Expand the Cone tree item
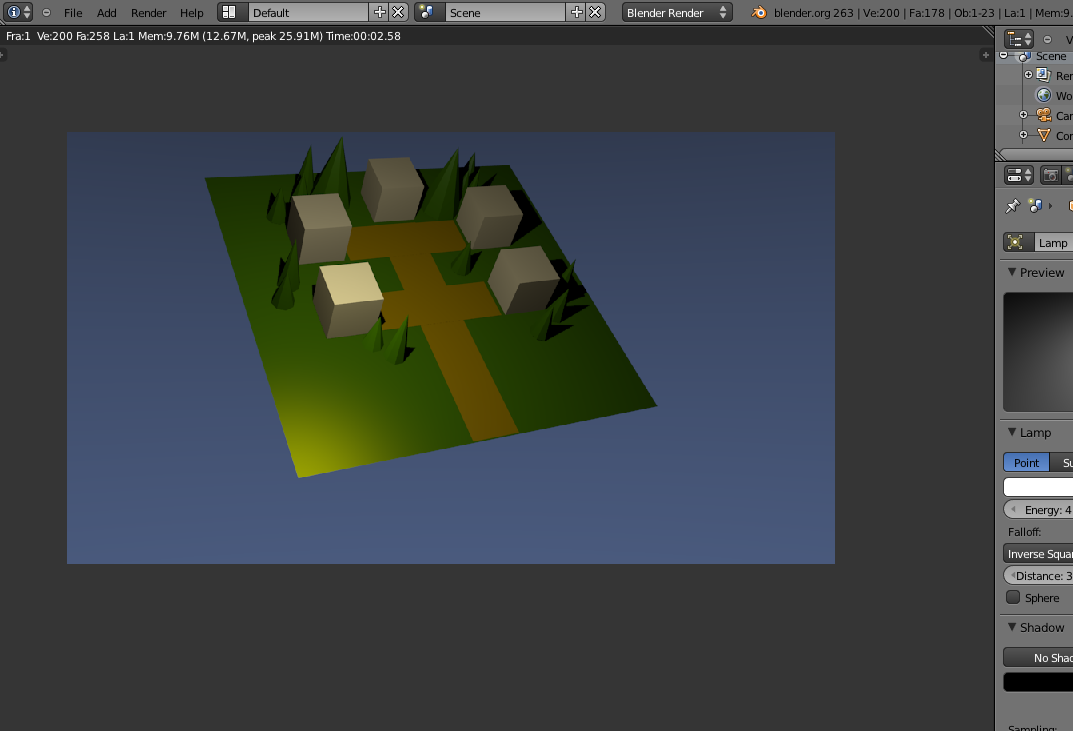Viewport: 1073px width, 731px height. 1023,135
